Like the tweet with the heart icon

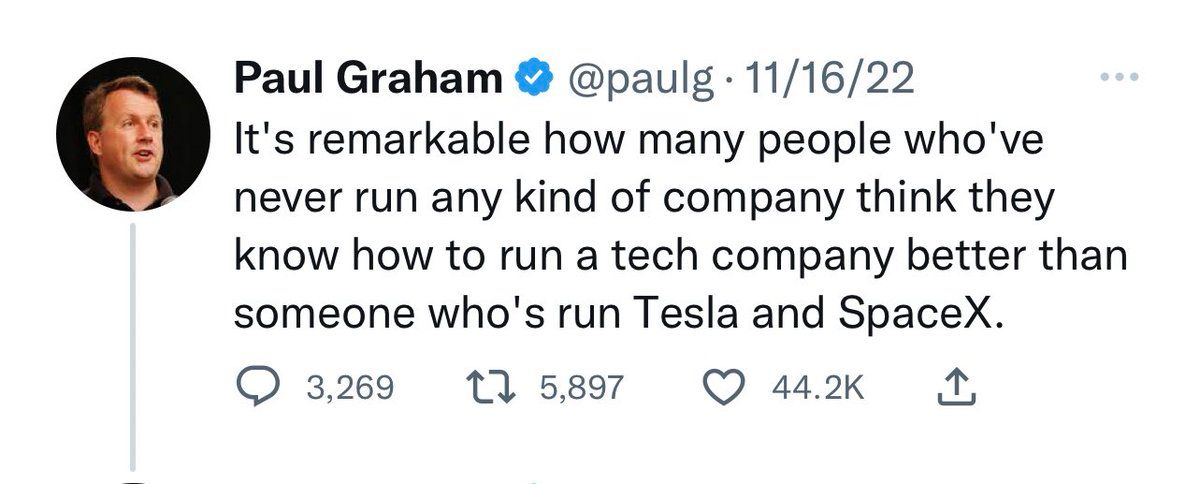pos(725,387)
